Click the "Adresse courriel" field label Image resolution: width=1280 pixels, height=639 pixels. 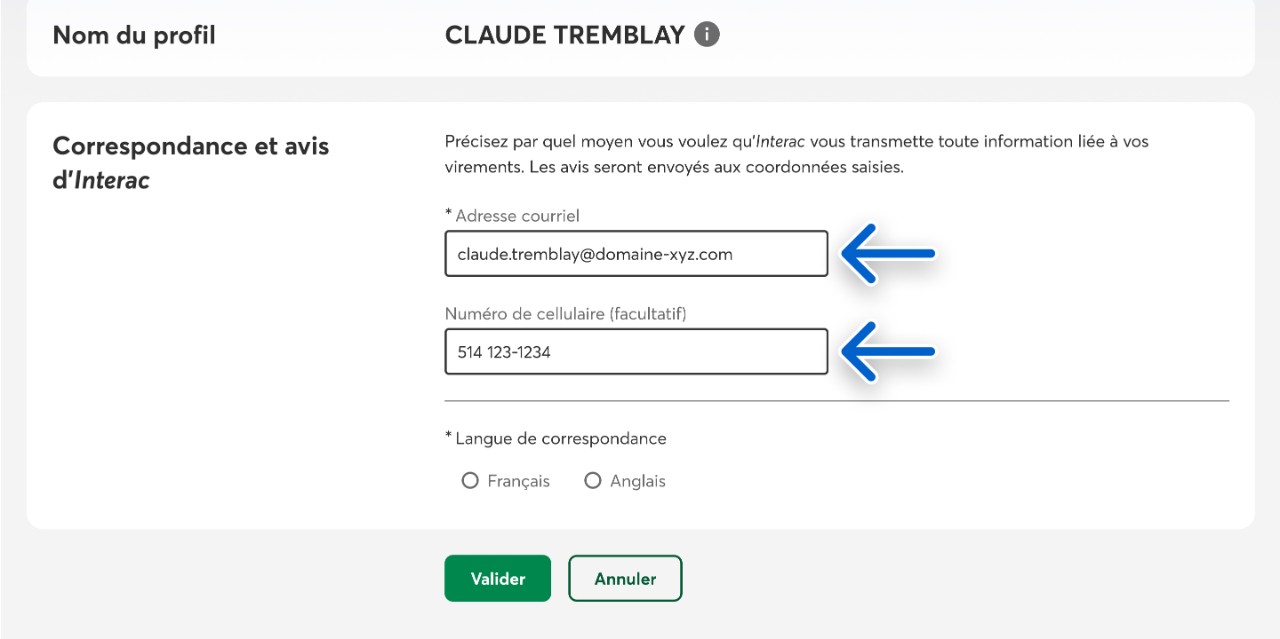[x=517, y=216]
